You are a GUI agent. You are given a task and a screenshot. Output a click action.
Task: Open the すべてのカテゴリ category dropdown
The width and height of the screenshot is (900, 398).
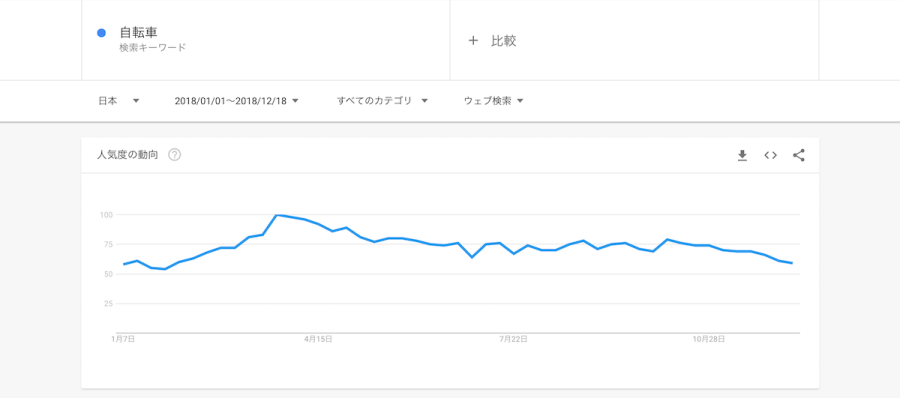tap(382, 101)
